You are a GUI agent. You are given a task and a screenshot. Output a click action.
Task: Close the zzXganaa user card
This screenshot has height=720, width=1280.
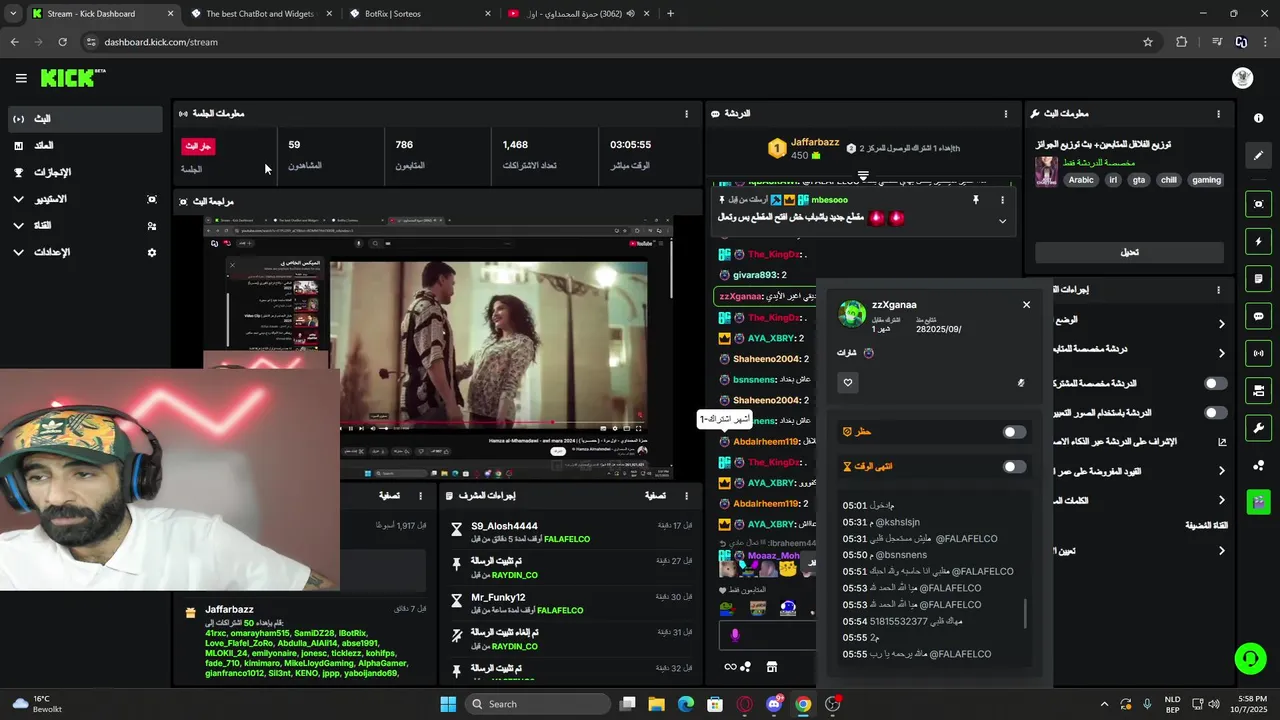click(1026, 305)
